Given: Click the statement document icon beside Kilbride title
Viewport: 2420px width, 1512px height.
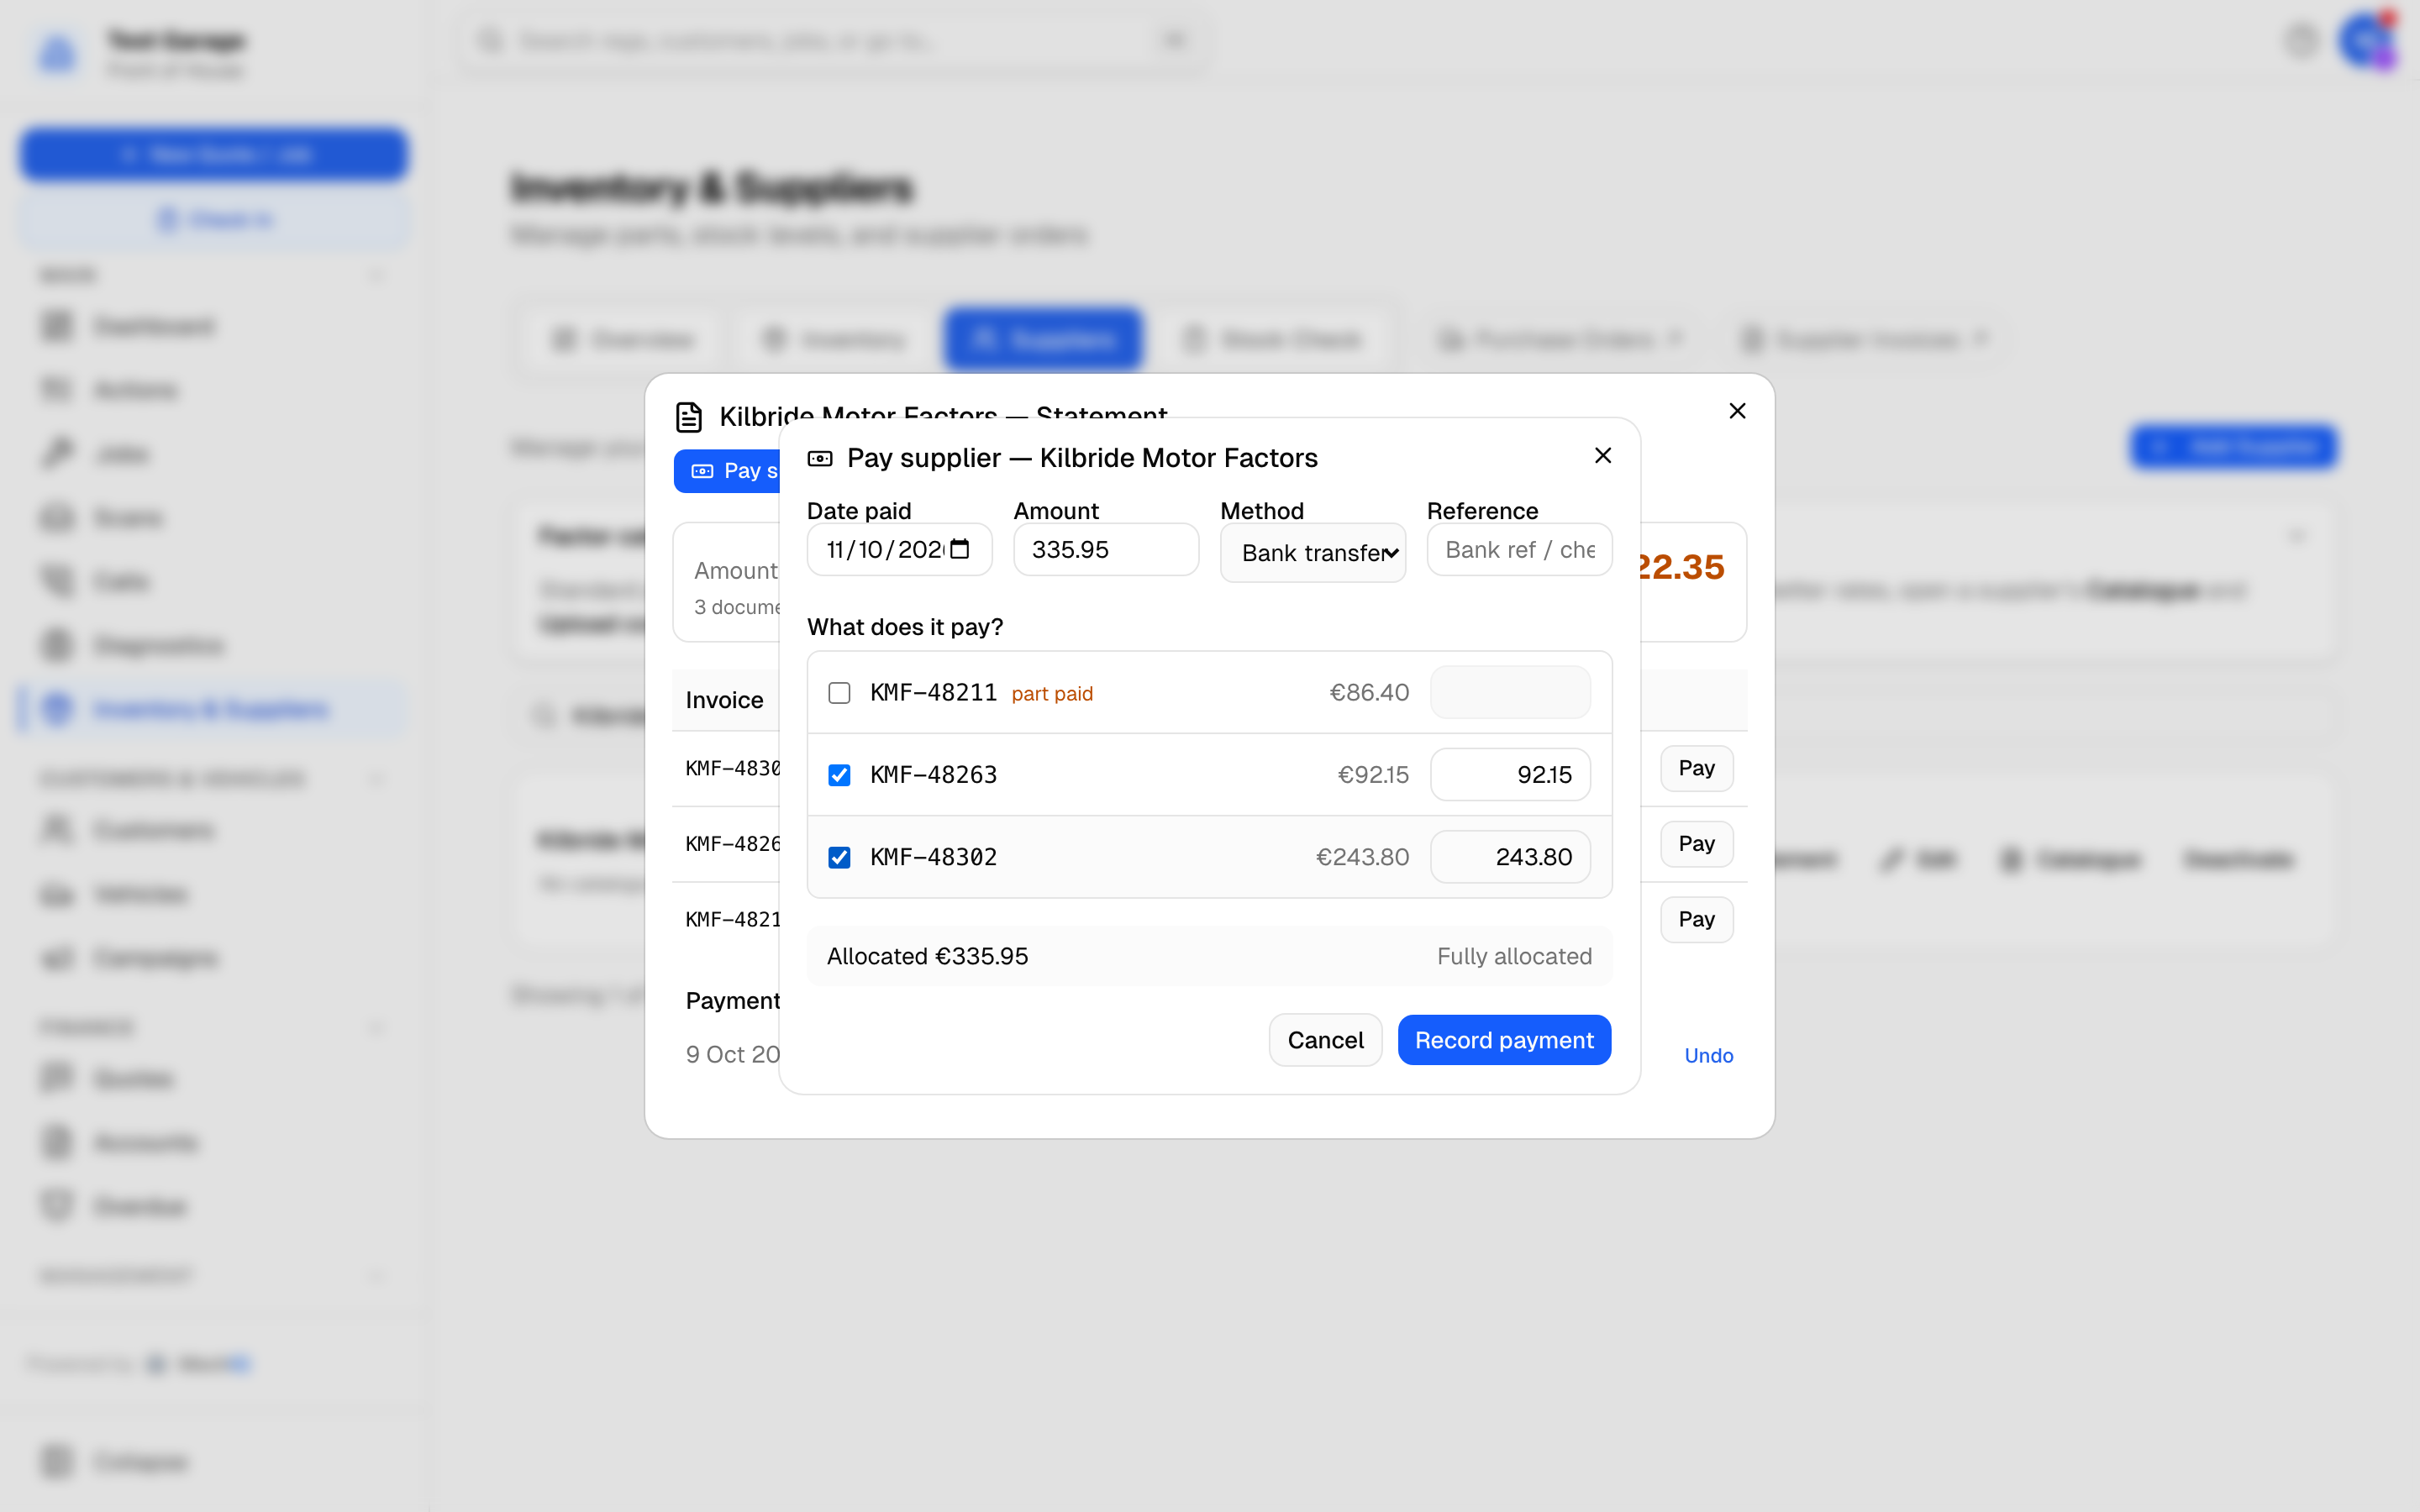Looking at the screenshot, I should coord(689,417).
